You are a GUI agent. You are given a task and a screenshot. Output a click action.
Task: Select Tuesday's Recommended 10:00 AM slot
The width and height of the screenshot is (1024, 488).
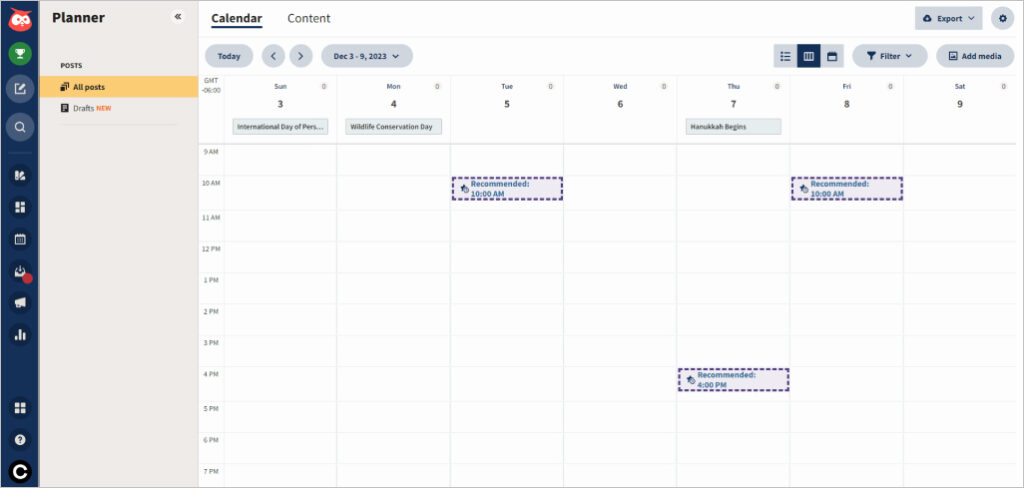point(507,189)
